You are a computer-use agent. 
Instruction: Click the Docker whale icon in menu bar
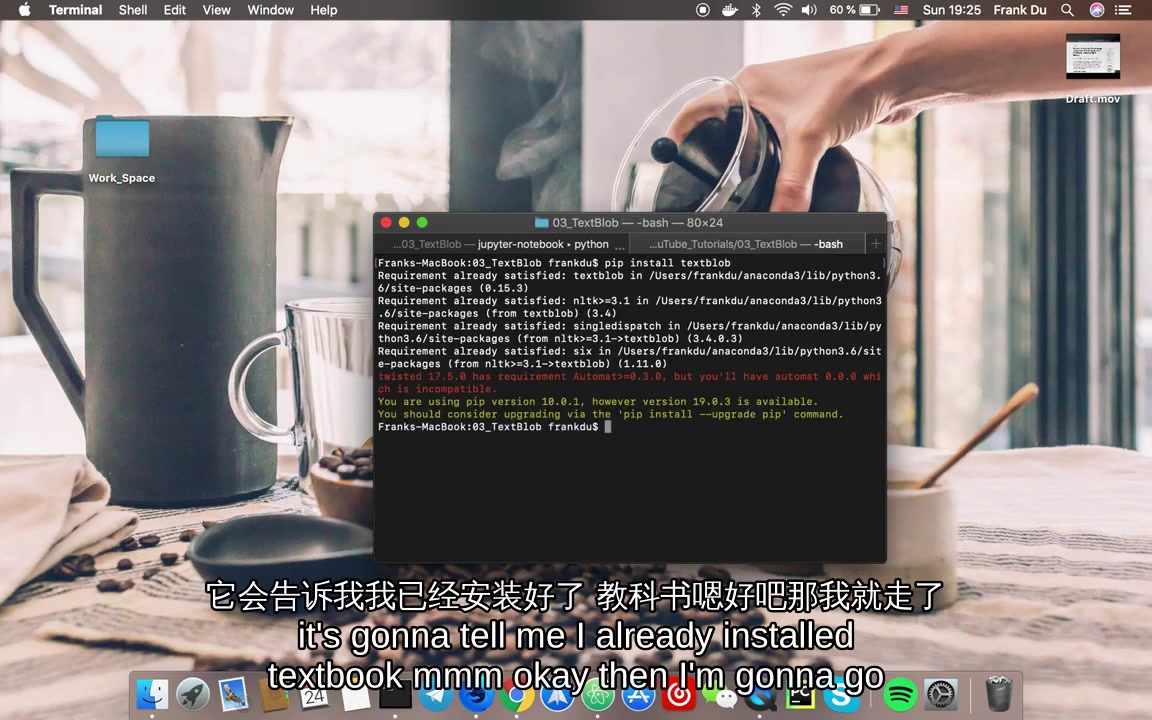pos(729,10)
